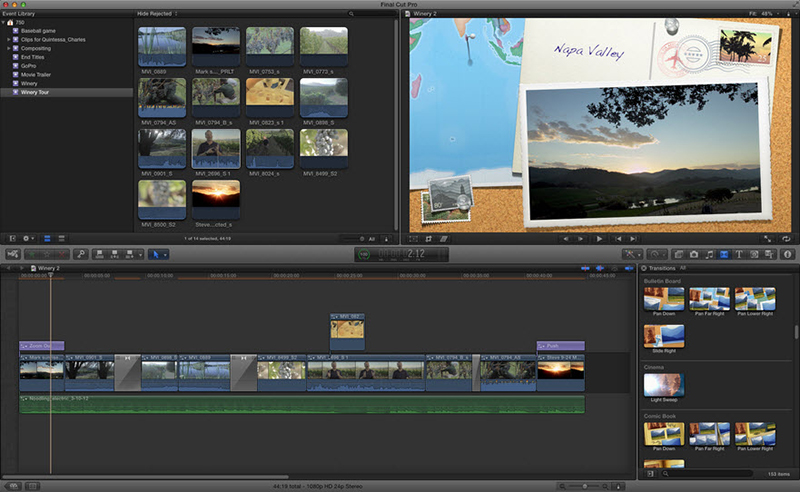Open the Select tool dropdown arrow
This screenshot has height=492, width=800.
[166, 255]
